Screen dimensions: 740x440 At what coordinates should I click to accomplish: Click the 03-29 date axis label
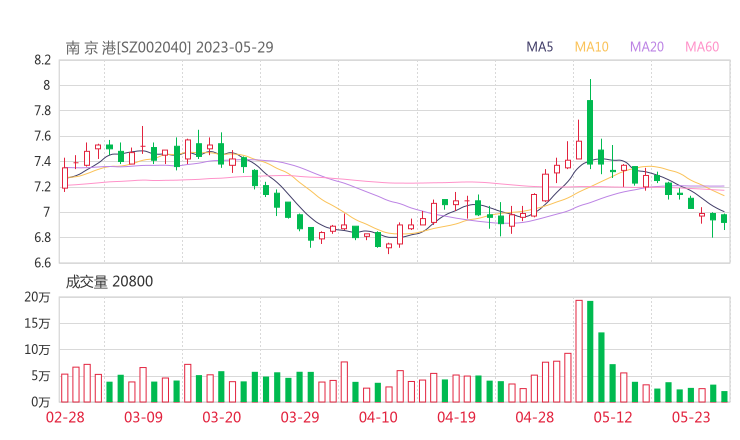[x=300, y=417]
